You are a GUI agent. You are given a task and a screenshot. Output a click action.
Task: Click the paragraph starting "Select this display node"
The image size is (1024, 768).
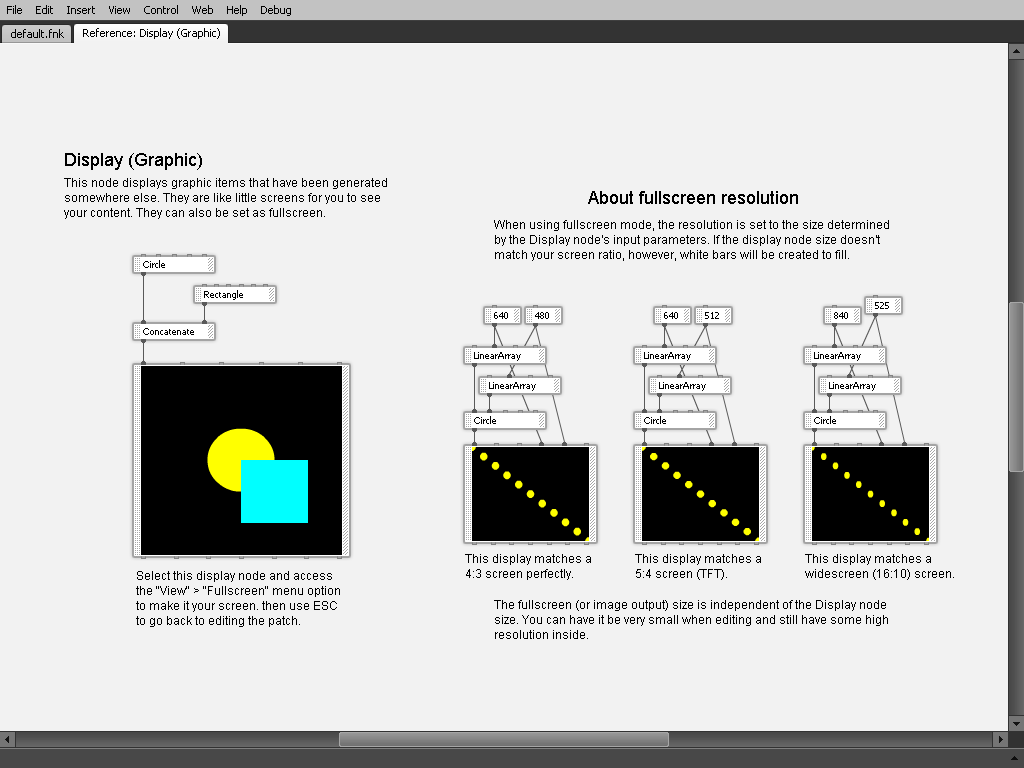pyautogui.click(x=238, y=598)
